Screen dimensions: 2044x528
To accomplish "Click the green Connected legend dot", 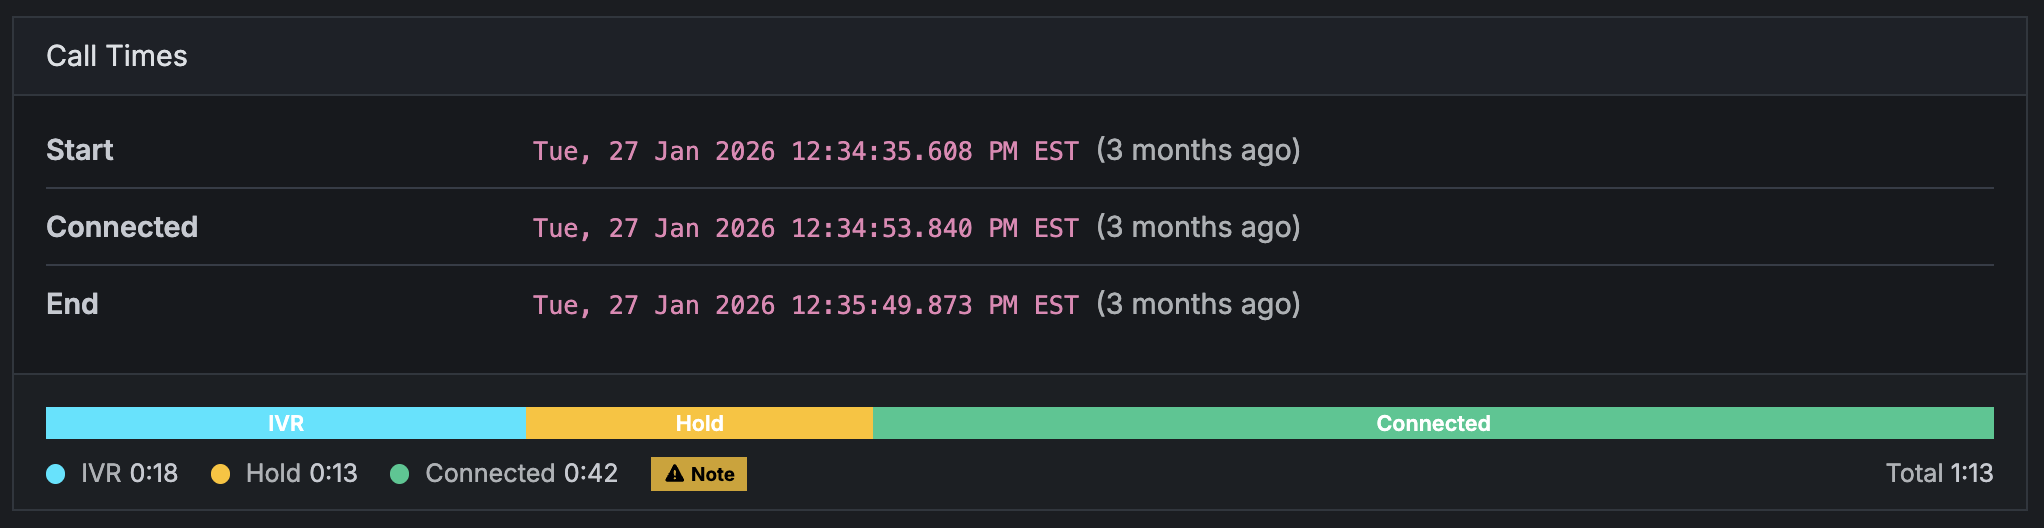I will 400,474.
